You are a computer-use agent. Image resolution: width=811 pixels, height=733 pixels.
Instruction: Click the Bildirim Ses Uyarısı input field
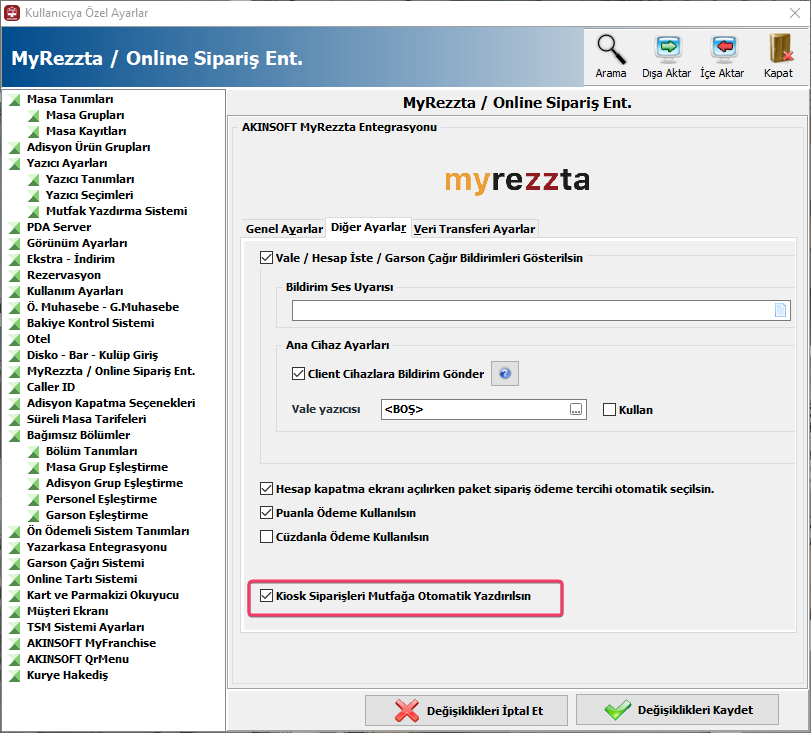(x=530, y=310)
